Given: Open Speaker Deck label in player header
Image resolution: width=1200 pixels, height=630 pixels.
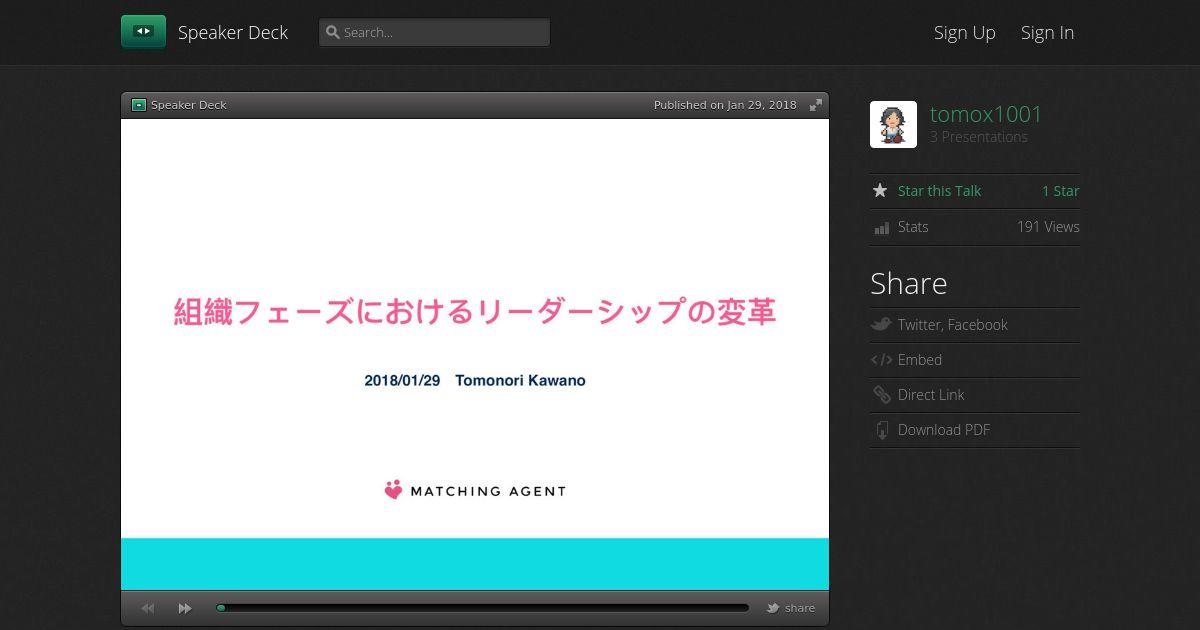Looking at the screenshot, I should coord(189,105).
